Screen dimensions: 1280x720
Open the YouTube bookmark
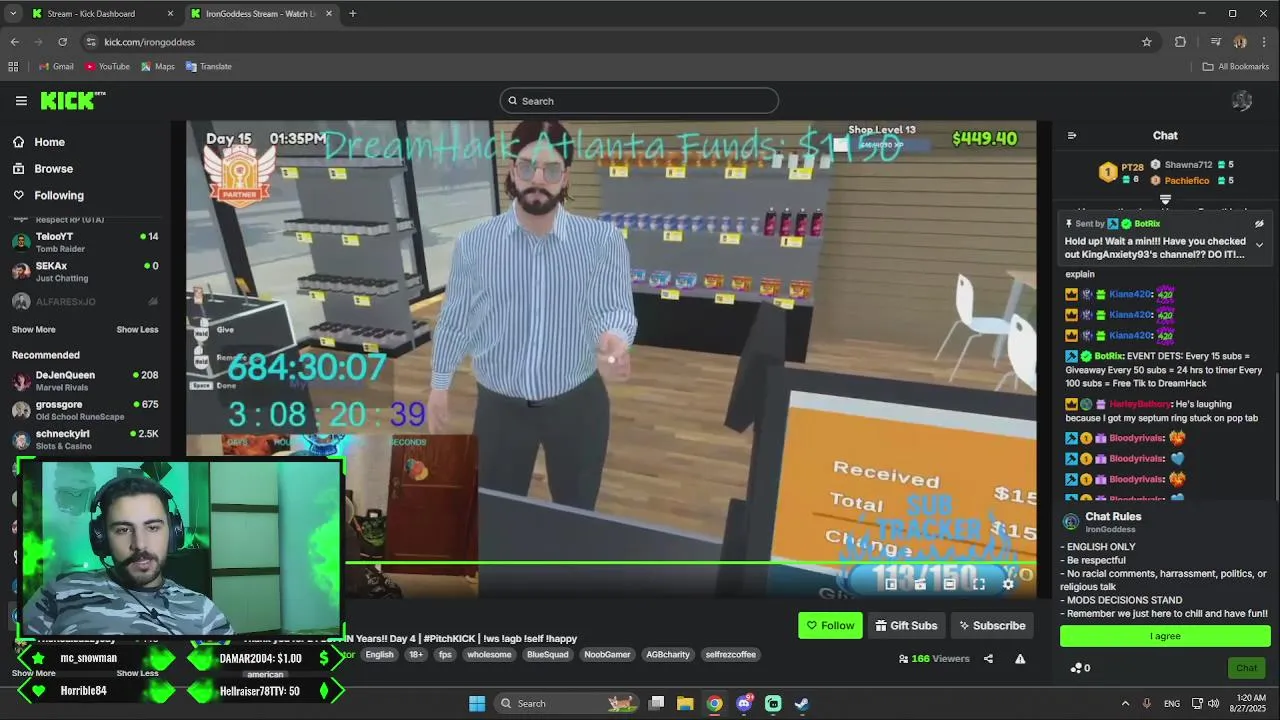tap(107, 67)
